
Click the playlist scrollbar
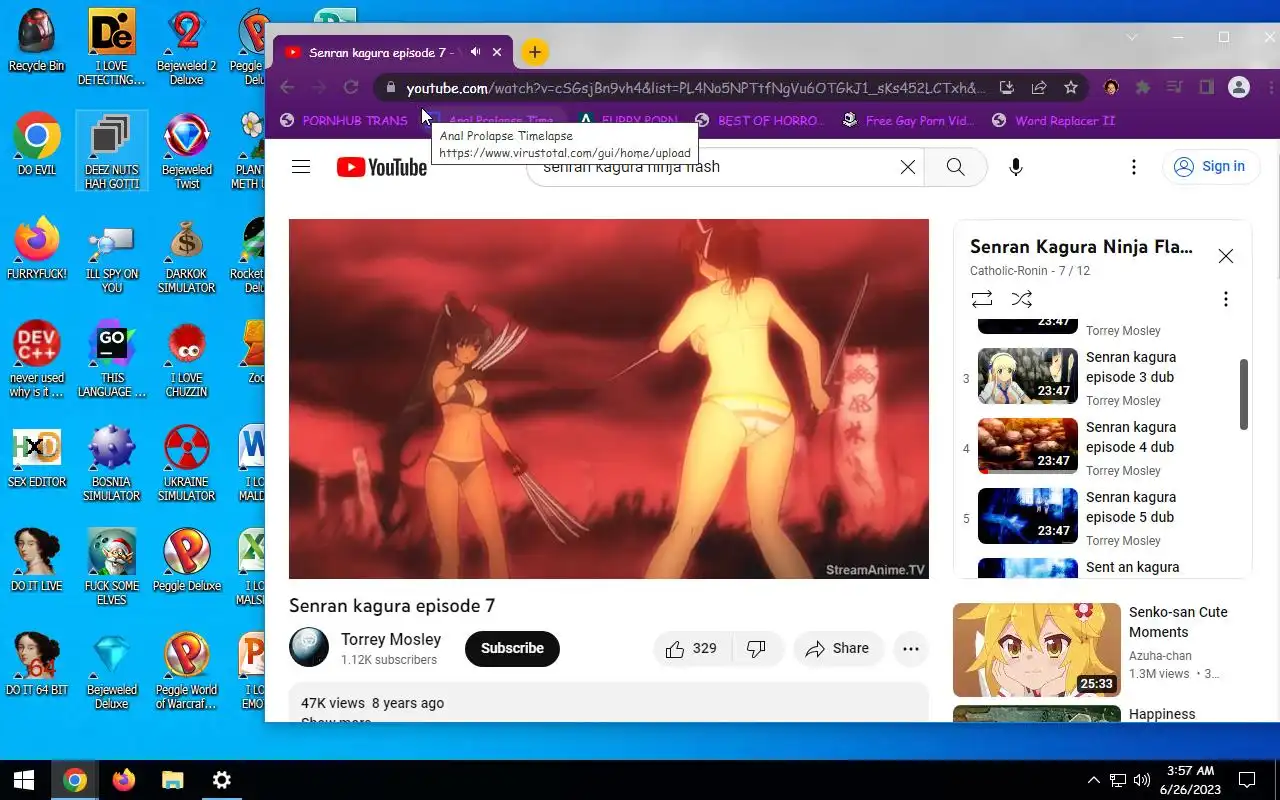(1244, 395)
